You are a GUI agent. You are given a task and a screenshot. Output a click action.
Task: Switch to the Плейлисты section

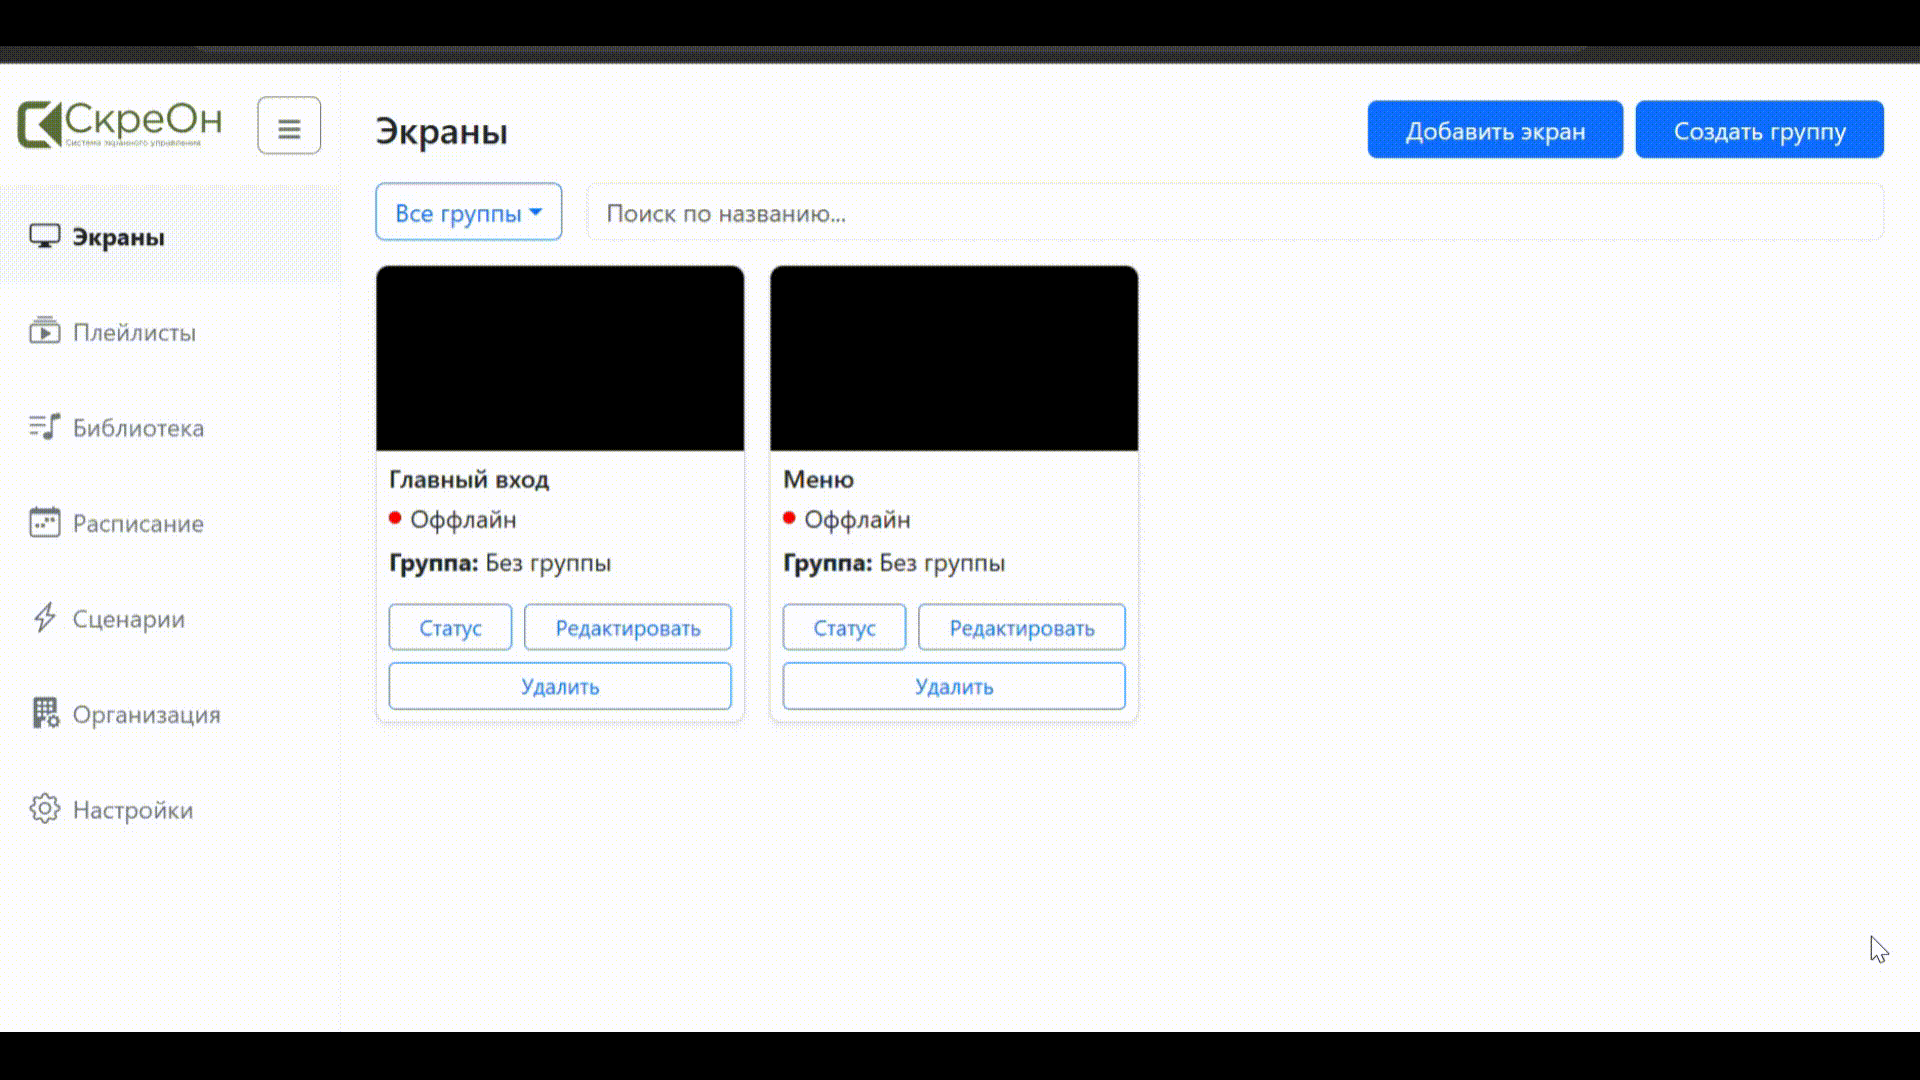[134, 333]
